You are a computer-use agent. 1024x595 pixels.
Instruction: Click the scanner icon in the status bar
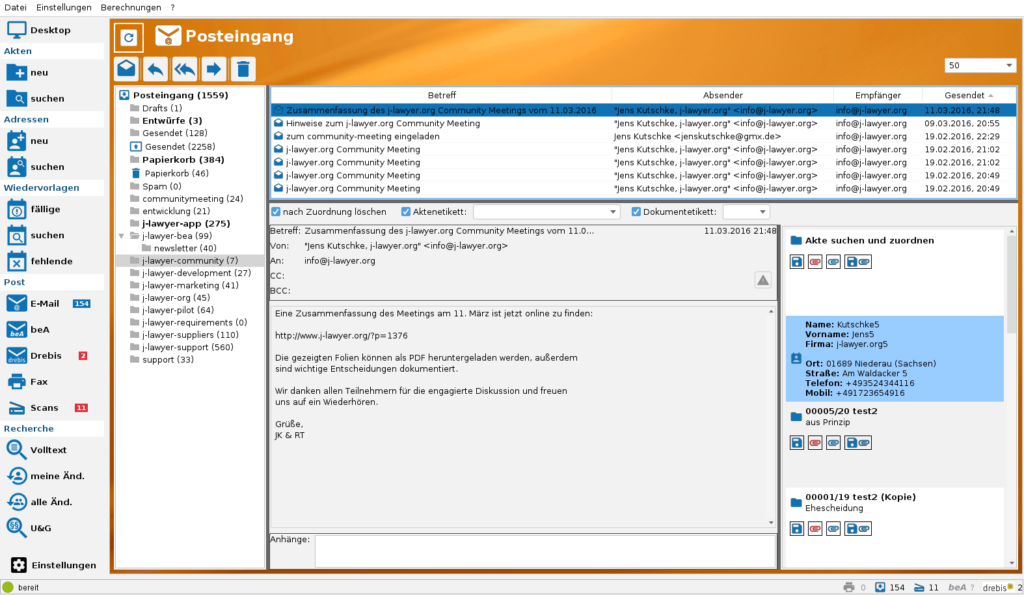[x=919, y=587]
